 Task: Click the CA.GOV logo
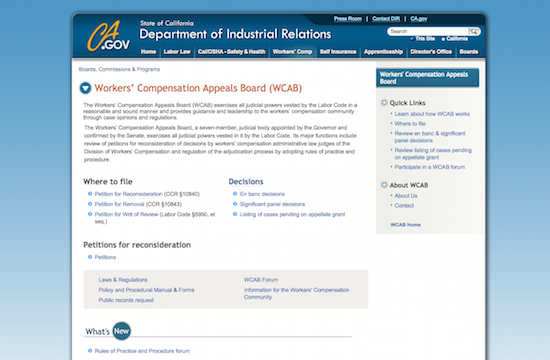click(x=108, y=36)
